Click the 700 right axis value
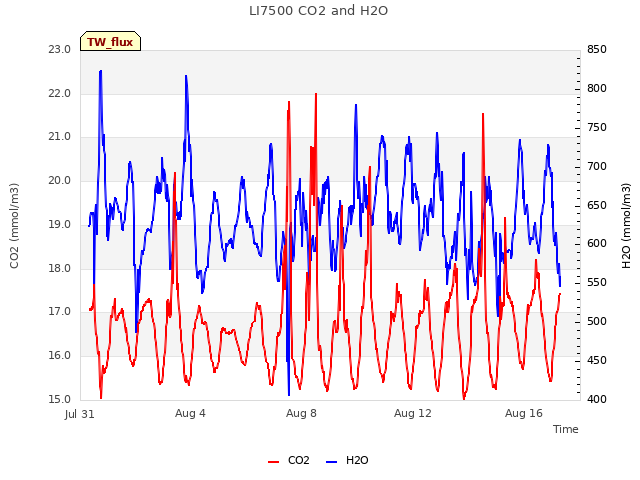The height and width of the screenshot is (480, 640). tap(597, 166)
